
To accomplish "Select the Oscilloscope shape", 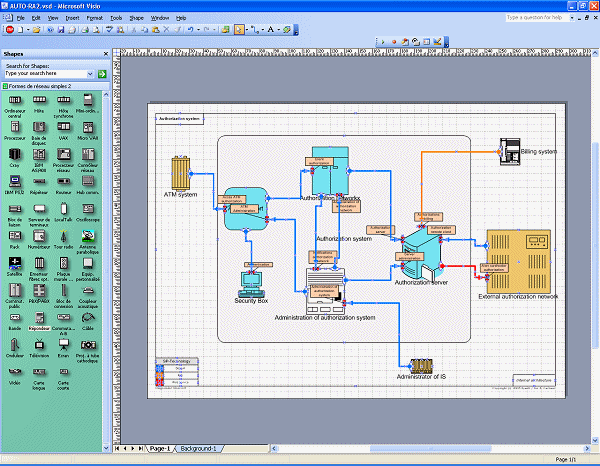I will pos(88,212).
